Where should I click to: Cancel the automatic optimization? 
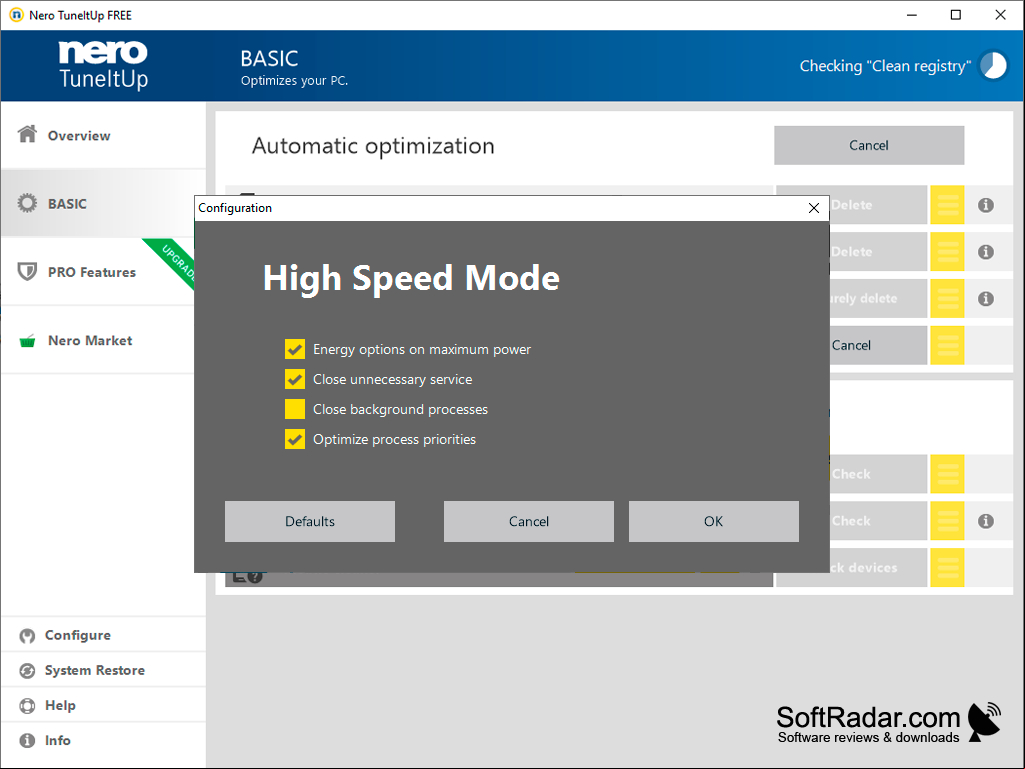tap(869, 145)
